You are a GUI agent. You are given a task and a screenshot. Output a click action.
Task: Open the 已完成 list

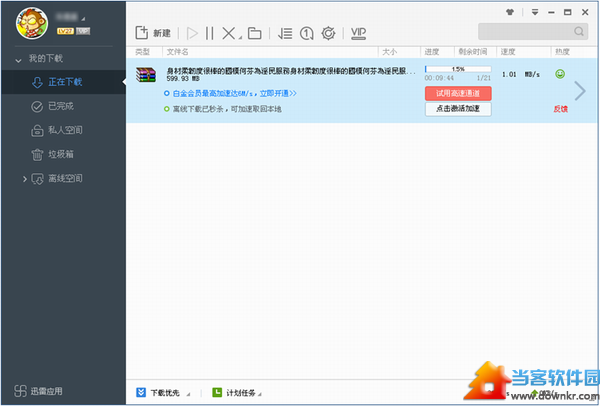point(63,106)
